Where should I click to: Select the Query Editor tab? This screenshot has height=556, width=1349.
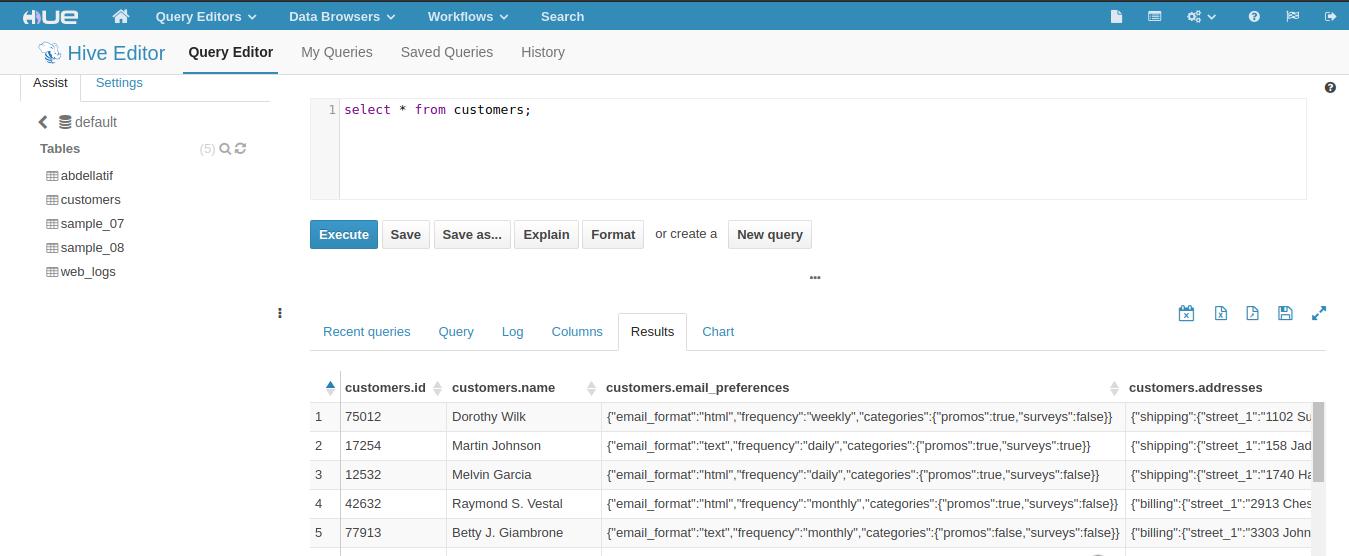231,52
